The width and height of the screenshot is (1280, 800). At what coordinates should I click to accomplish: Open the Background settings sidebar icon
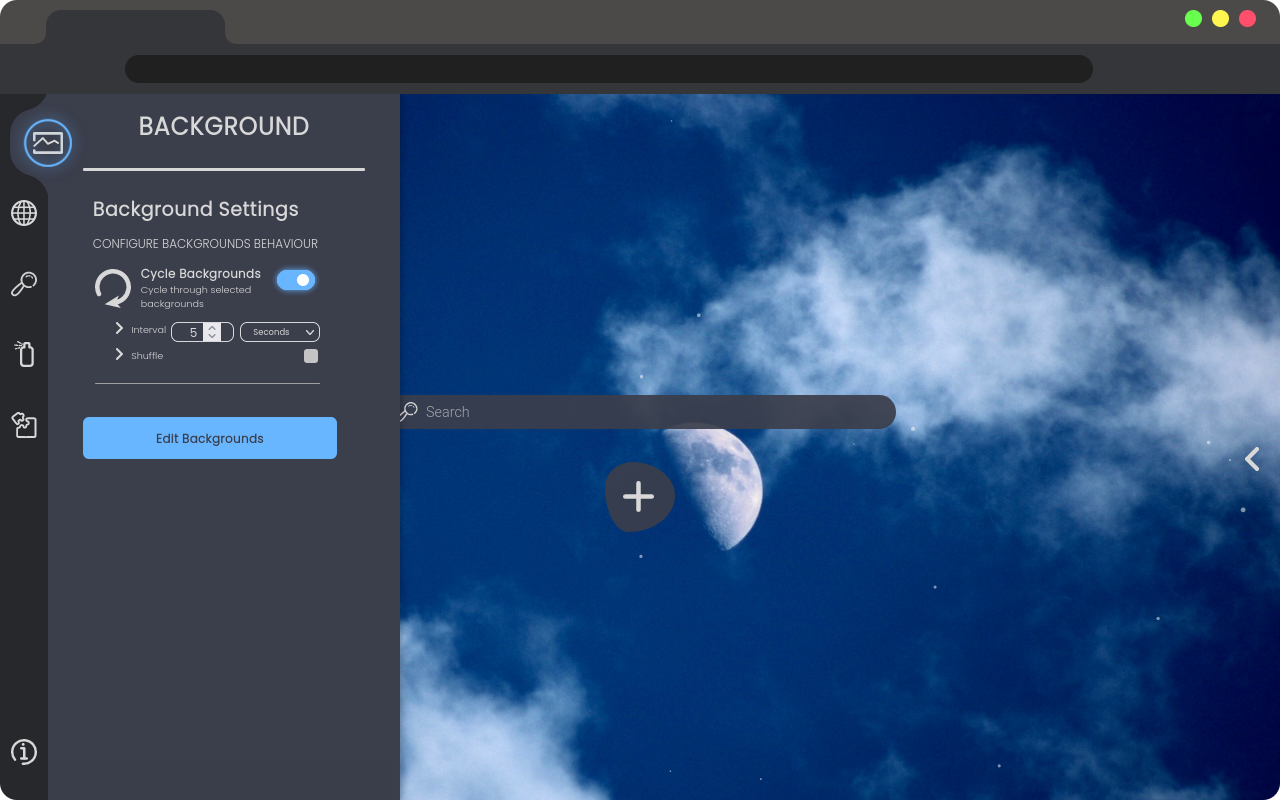47,143
